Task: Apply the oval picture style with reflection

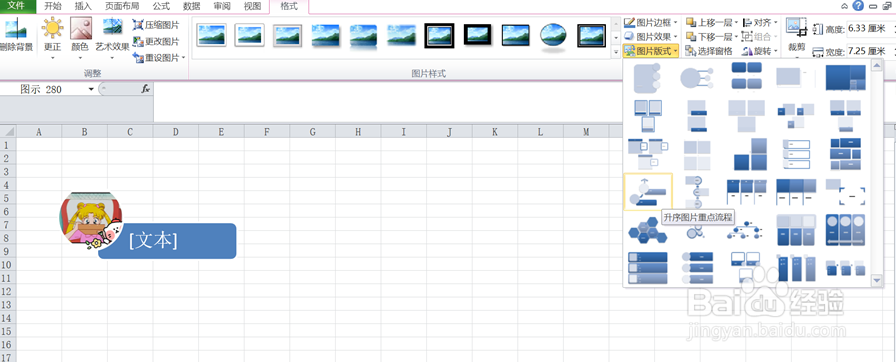Action: tap(553, 37)
